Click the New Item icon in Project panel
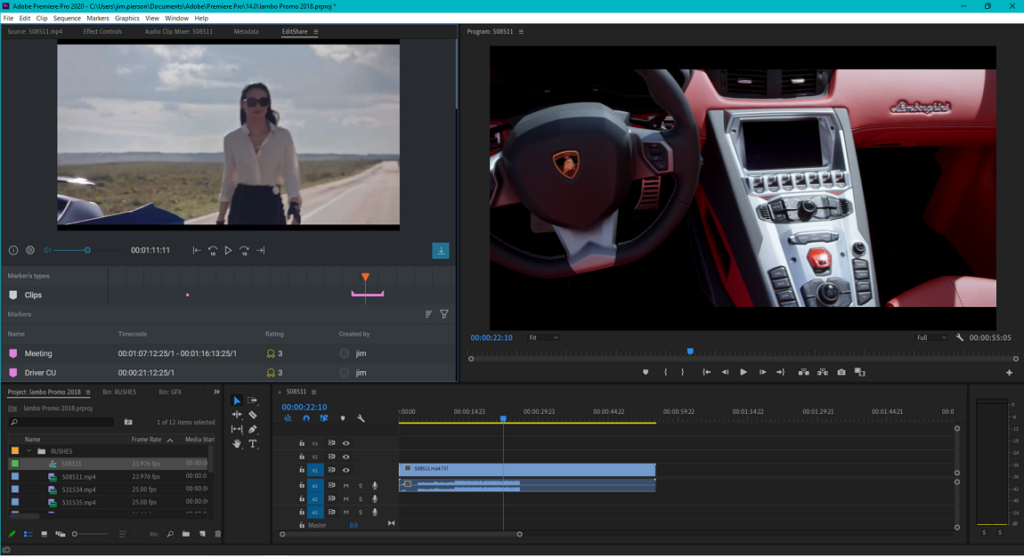1024x558 pixels. point(202,534)
